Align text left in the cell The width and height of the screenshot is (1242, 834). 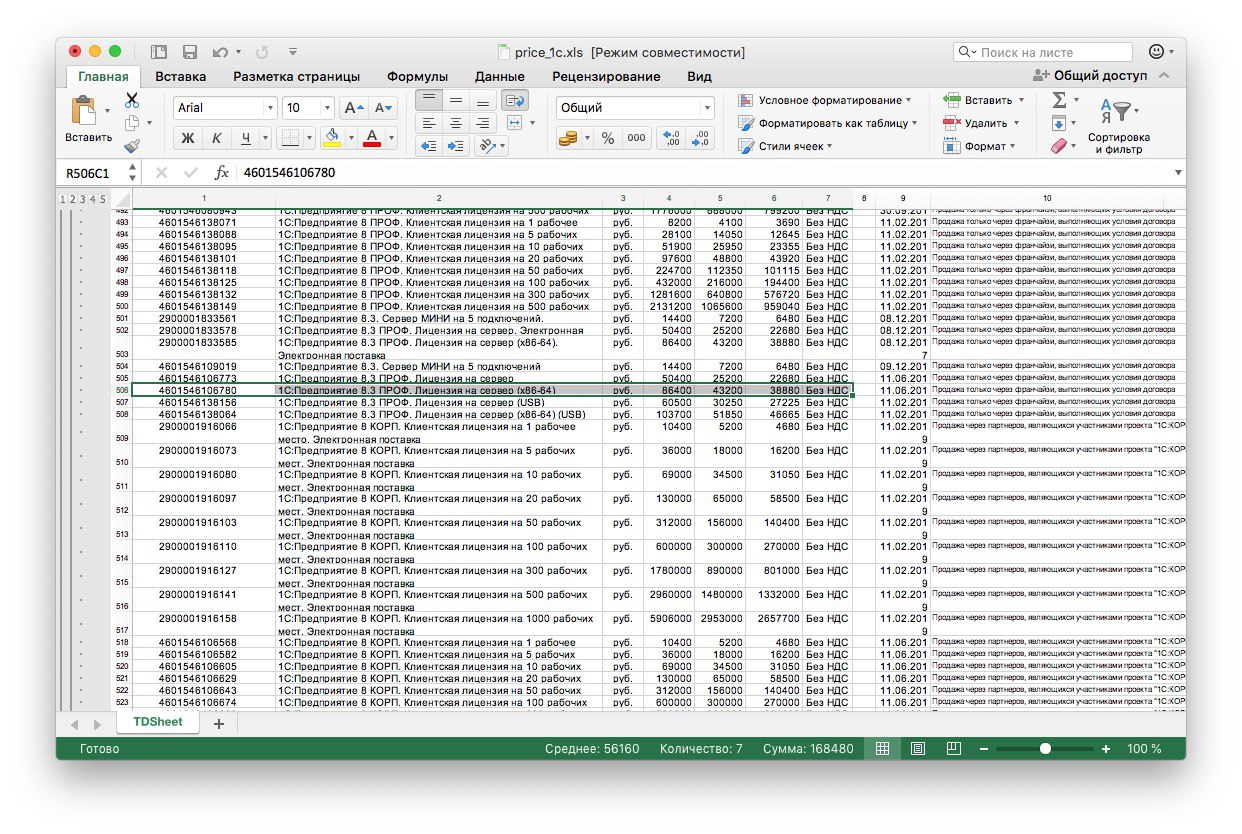[429, 123]
